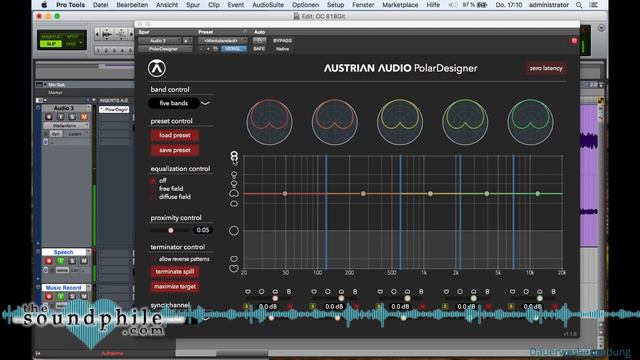Toggle mute on Audio 3 track
640x360 pixels.
(84, 117)
